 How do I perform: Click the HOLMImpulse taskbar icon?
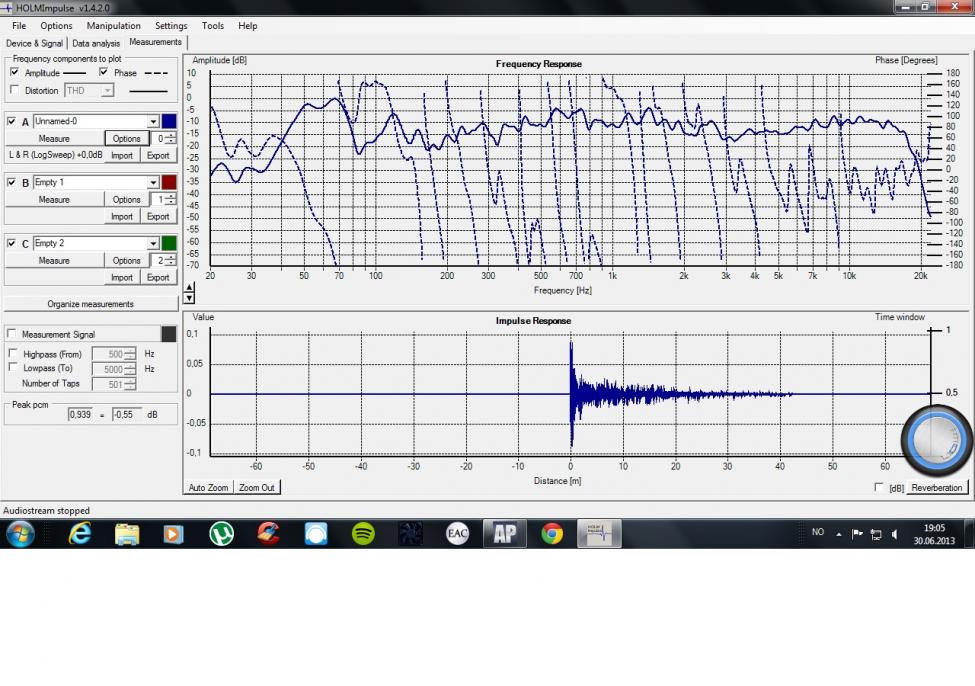[599, 534]
